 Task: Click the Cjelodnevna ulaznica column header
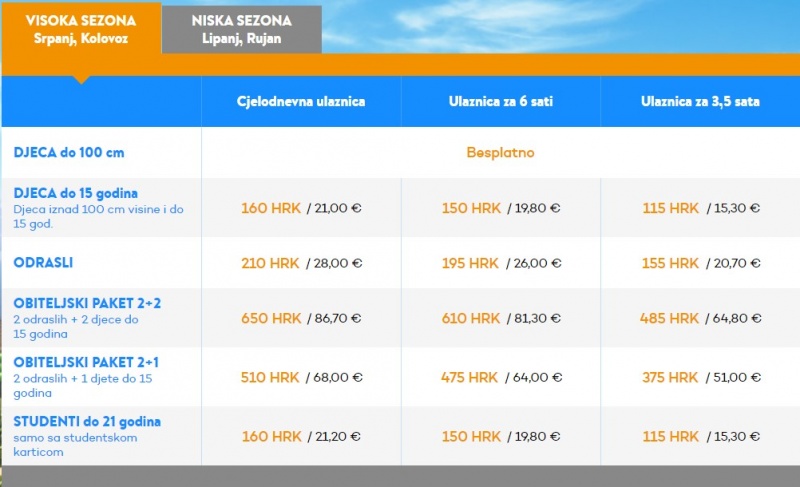coord(301,101)
